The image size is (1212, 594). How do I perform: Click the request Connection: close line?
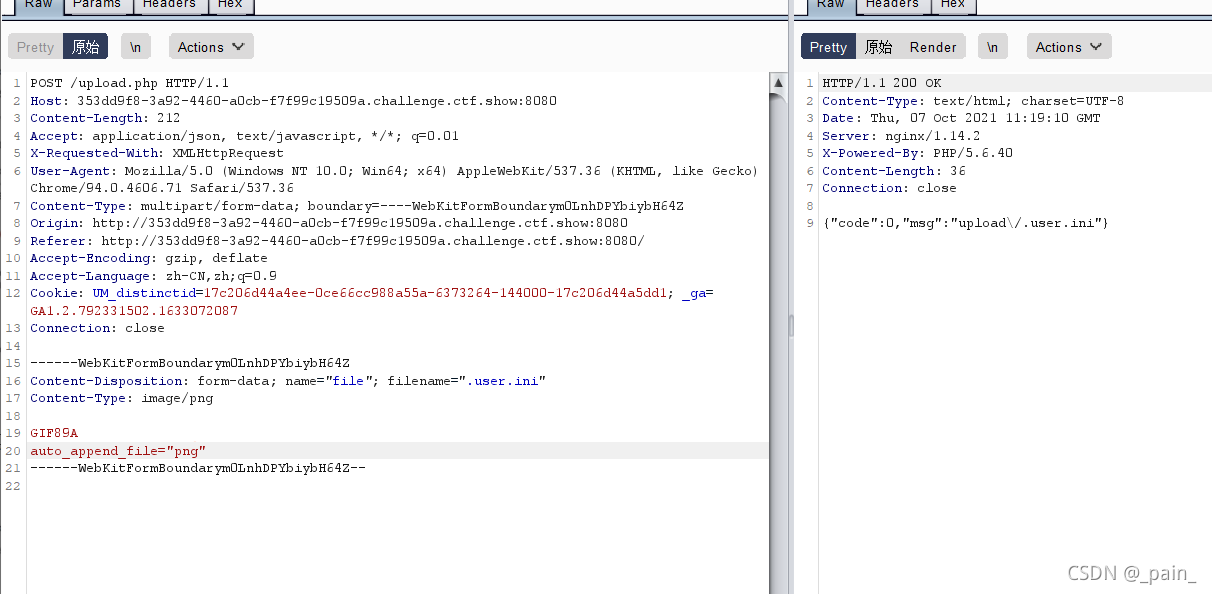coord(97,328)
